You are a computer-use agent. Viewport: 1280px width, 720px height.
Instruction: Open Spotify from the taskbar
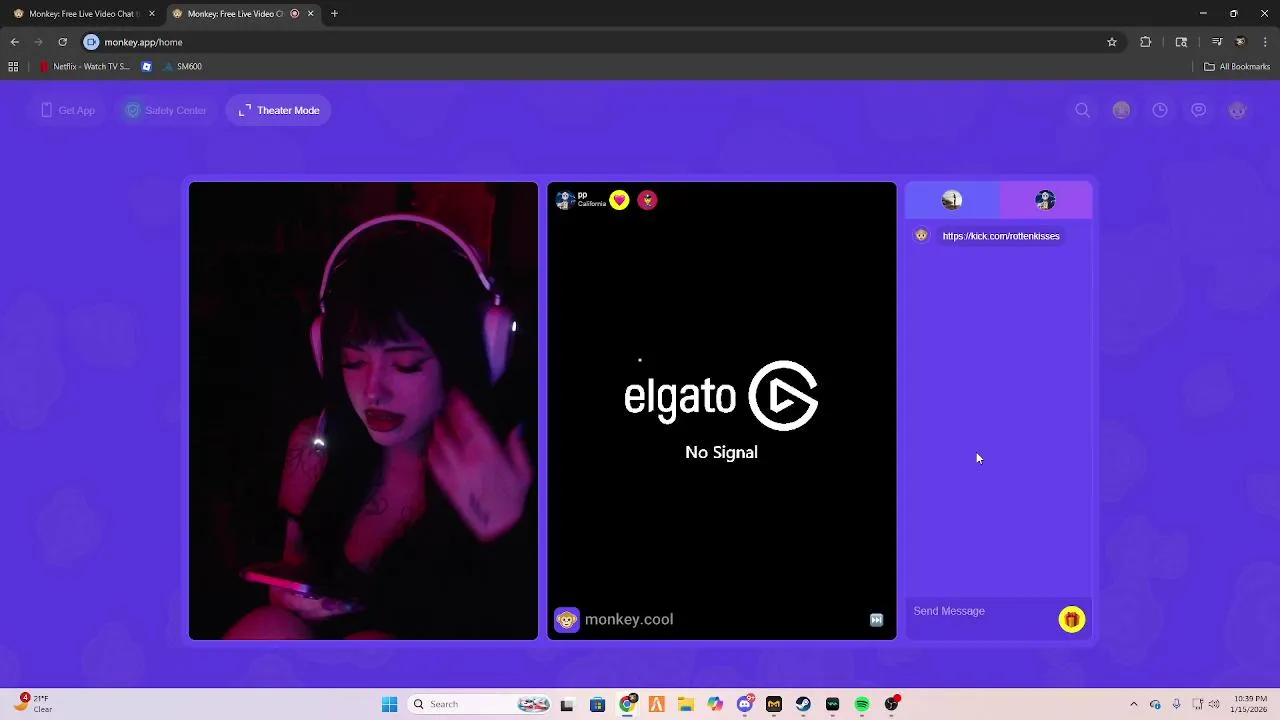pos(862,704)
